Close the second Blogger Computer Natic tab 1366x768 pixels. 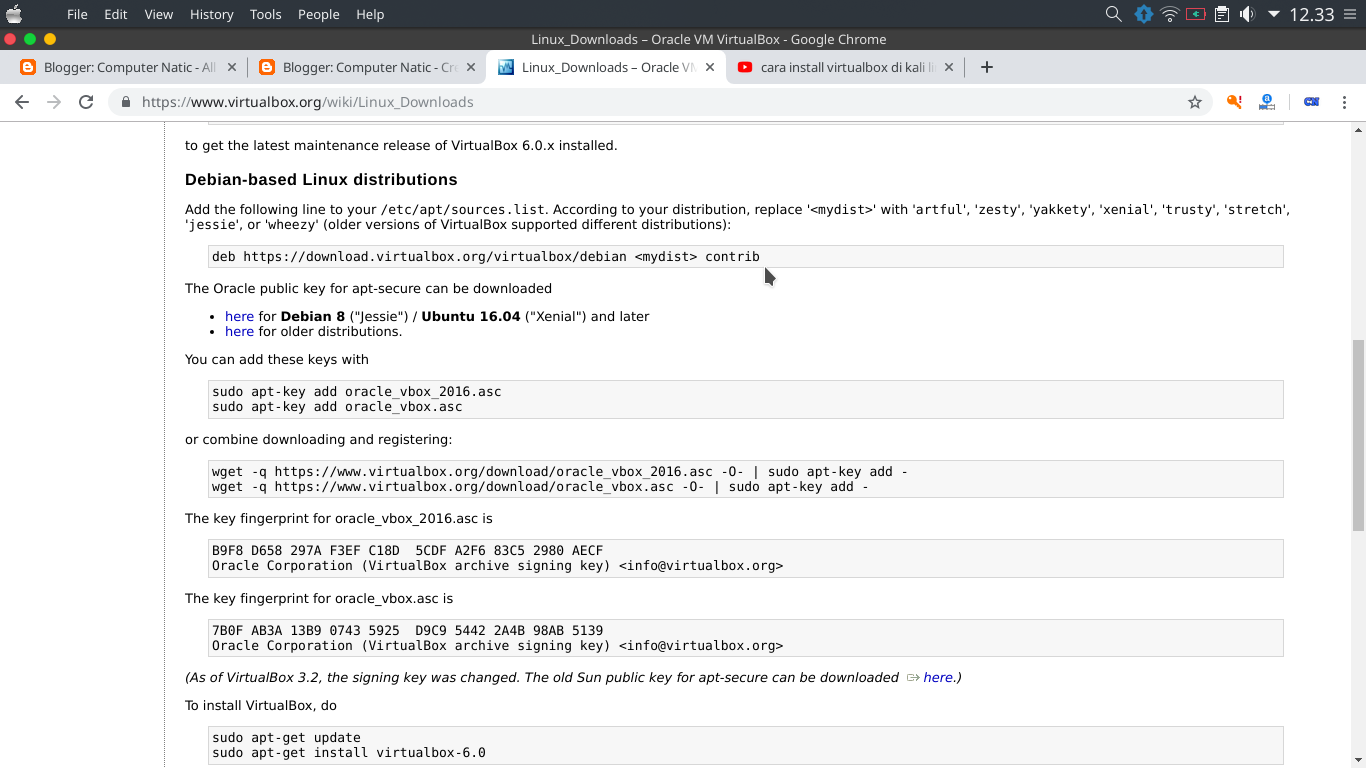point(471,67)
